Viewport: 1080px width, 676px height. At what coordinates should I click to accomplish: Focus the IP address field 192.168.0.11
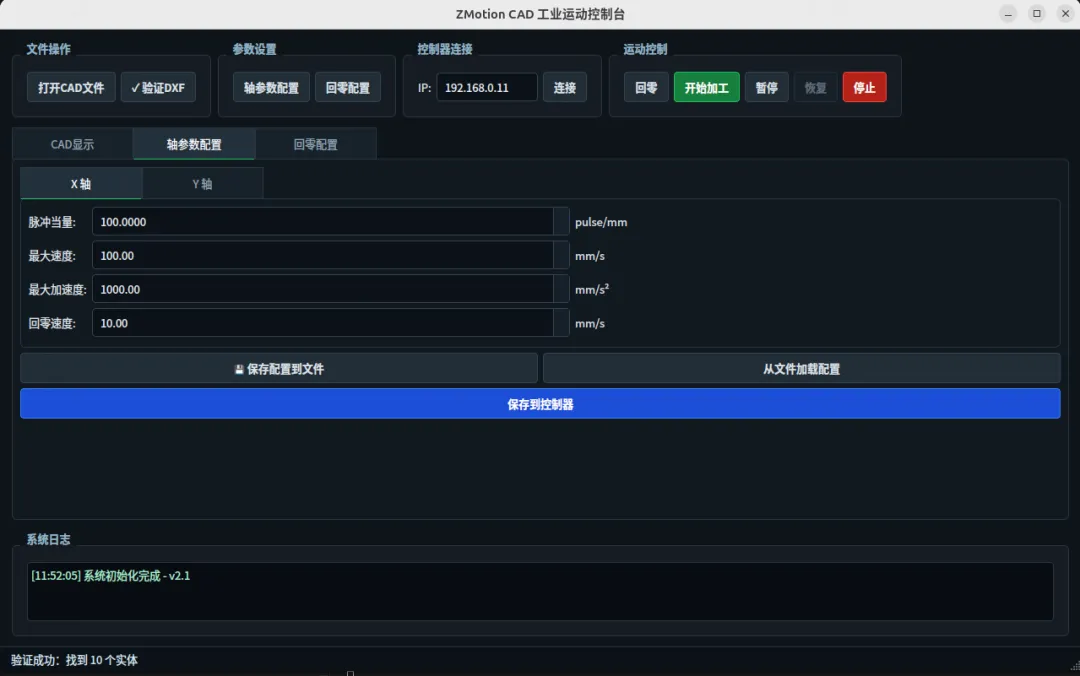click(x=486, y=88)
